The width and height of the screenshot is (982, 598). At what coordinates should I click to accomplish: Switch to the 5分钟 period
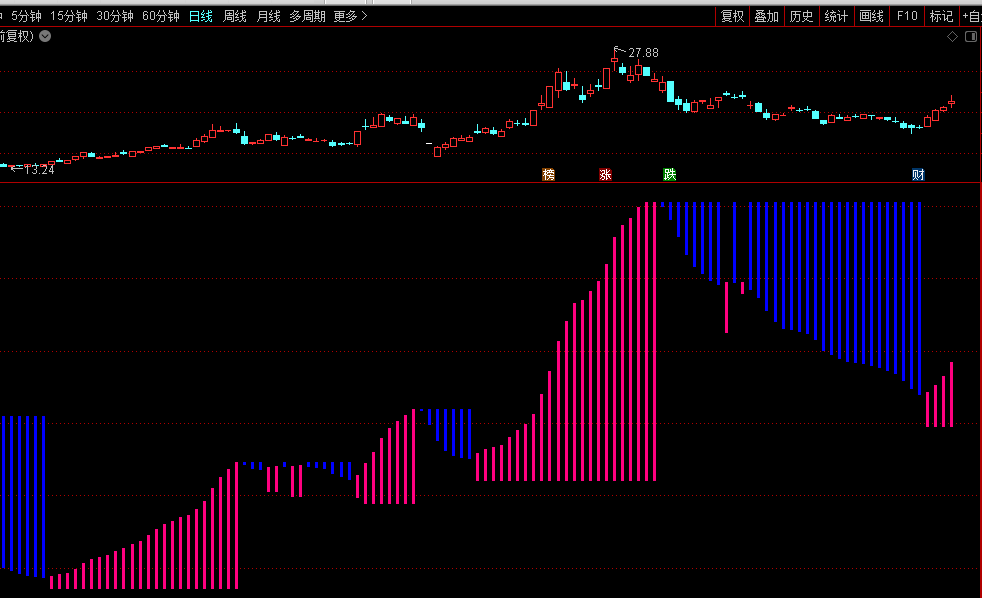[x=27, y=16]
